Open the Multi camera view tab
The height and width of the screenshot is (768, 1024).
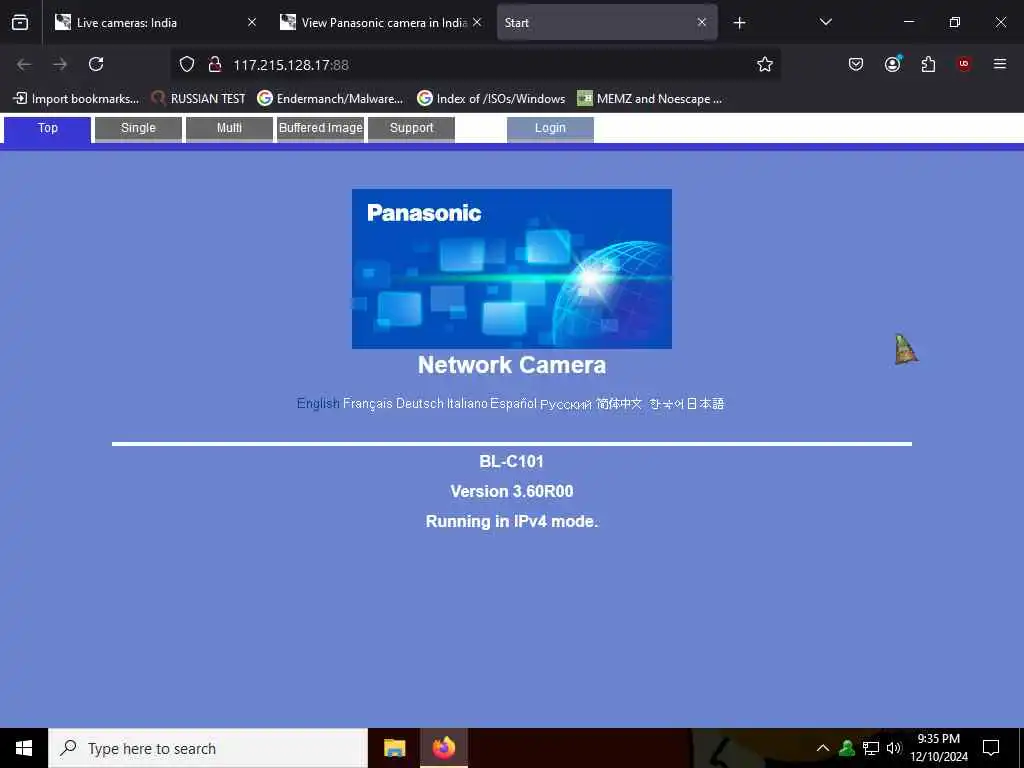(x=229, y=129)
